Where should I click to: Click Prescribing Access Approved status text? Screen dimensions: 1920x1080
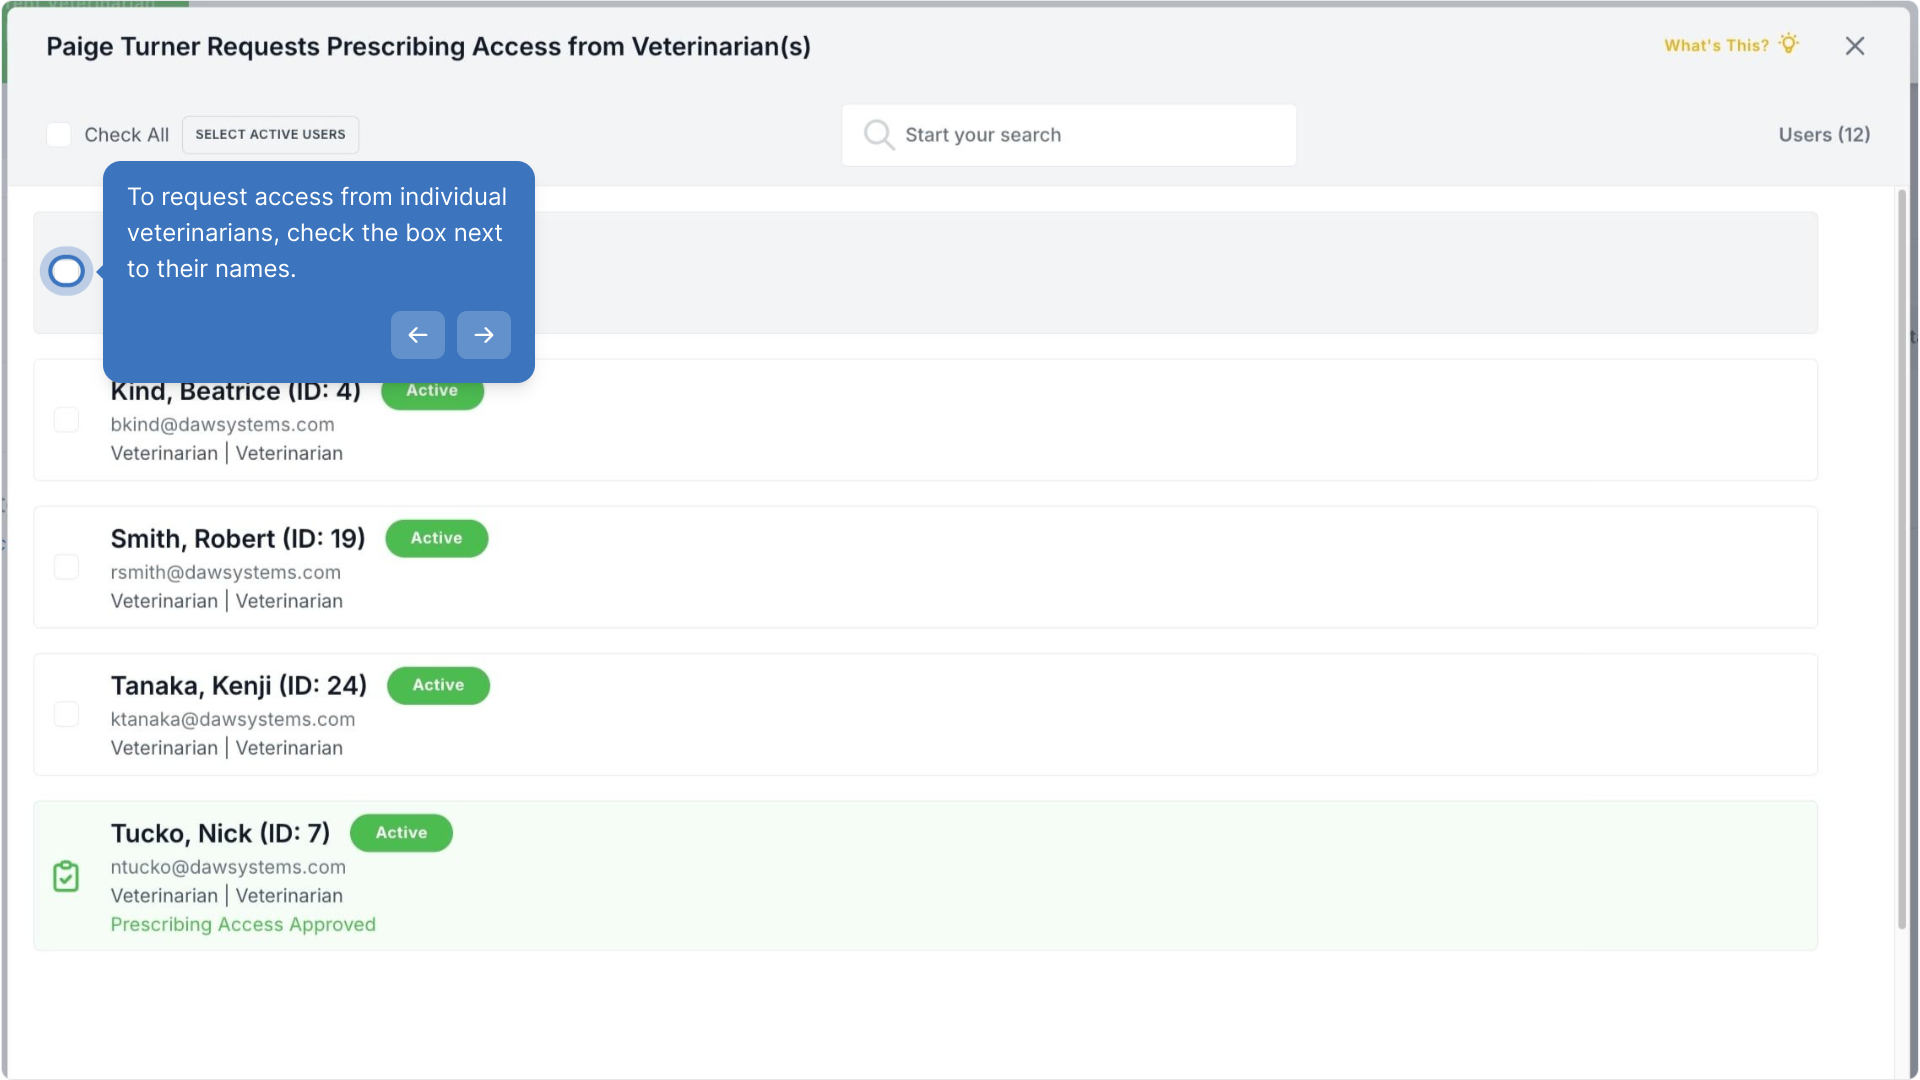click(x=243, y=925)
